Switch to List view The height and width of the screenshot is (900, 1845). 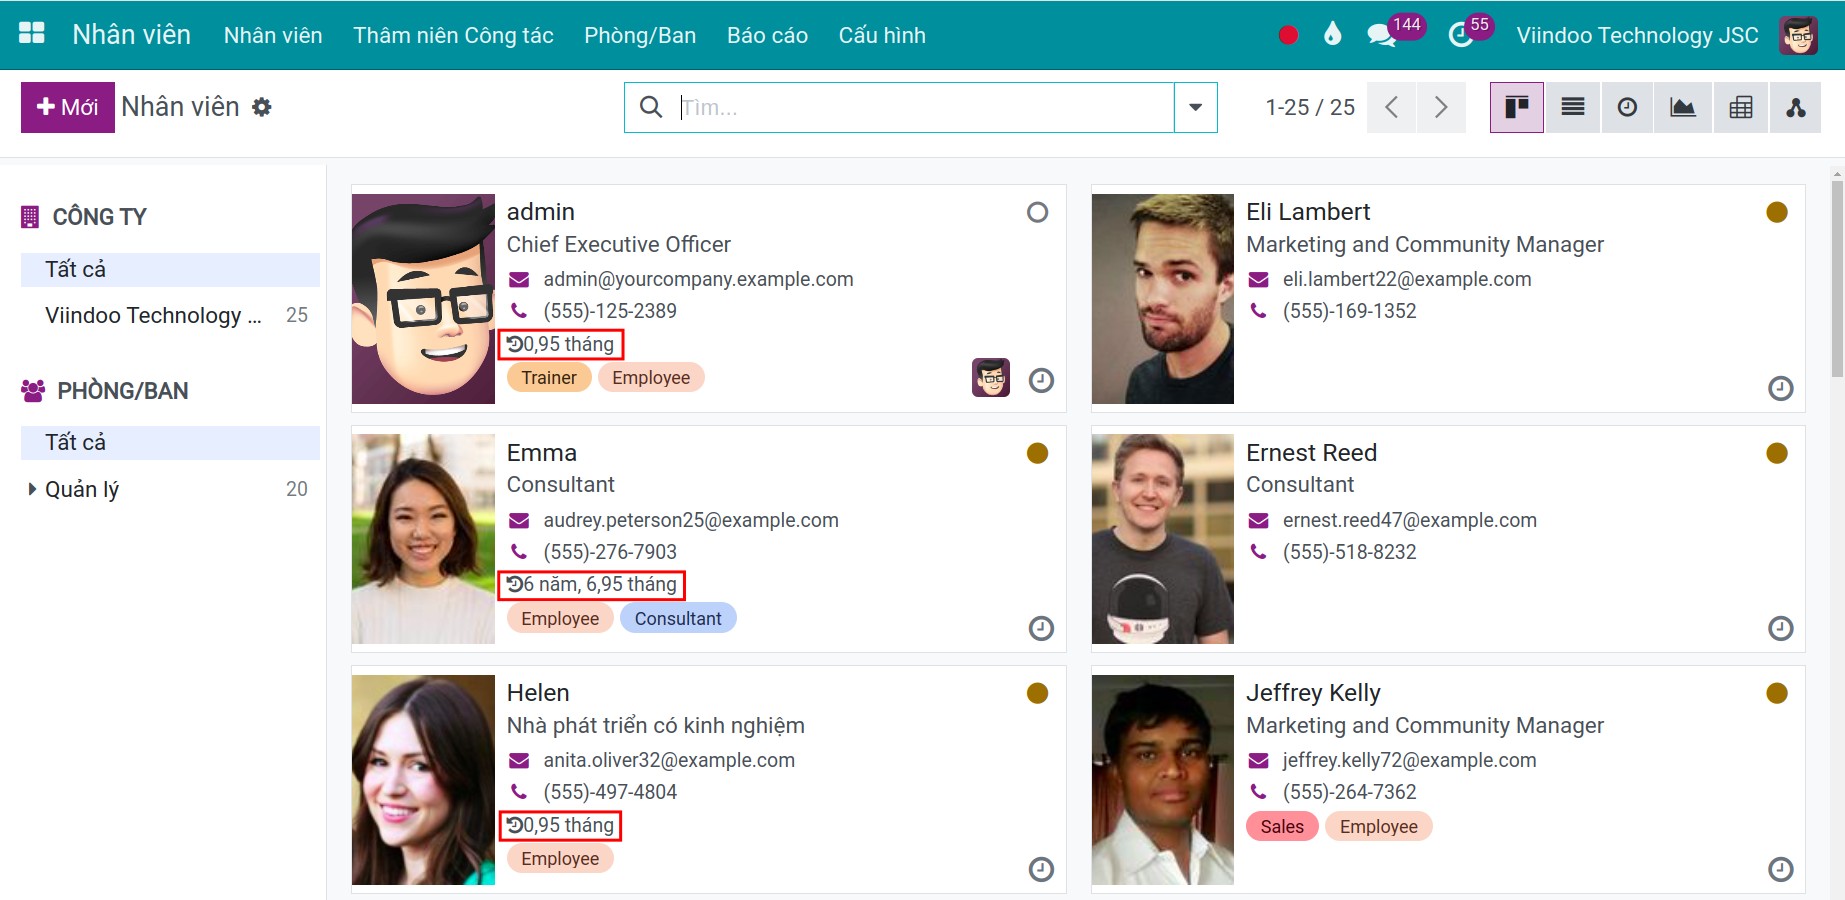tap(1573, 107)
